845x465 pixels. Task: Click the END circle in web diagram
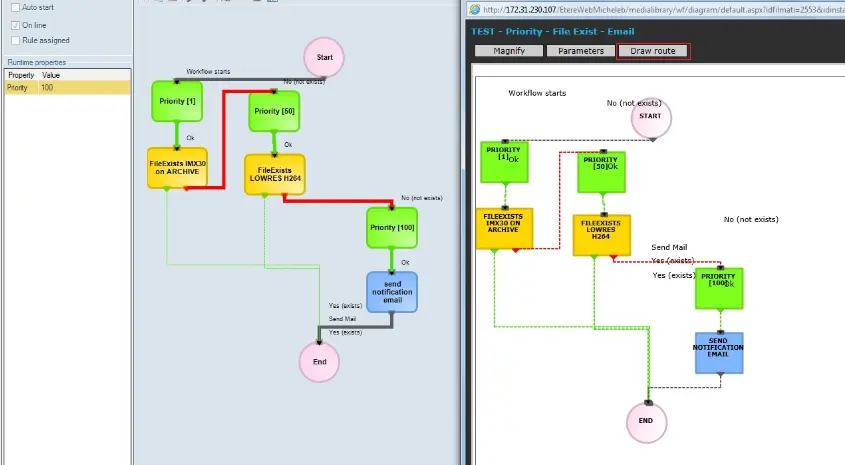(x=645, y=421)
